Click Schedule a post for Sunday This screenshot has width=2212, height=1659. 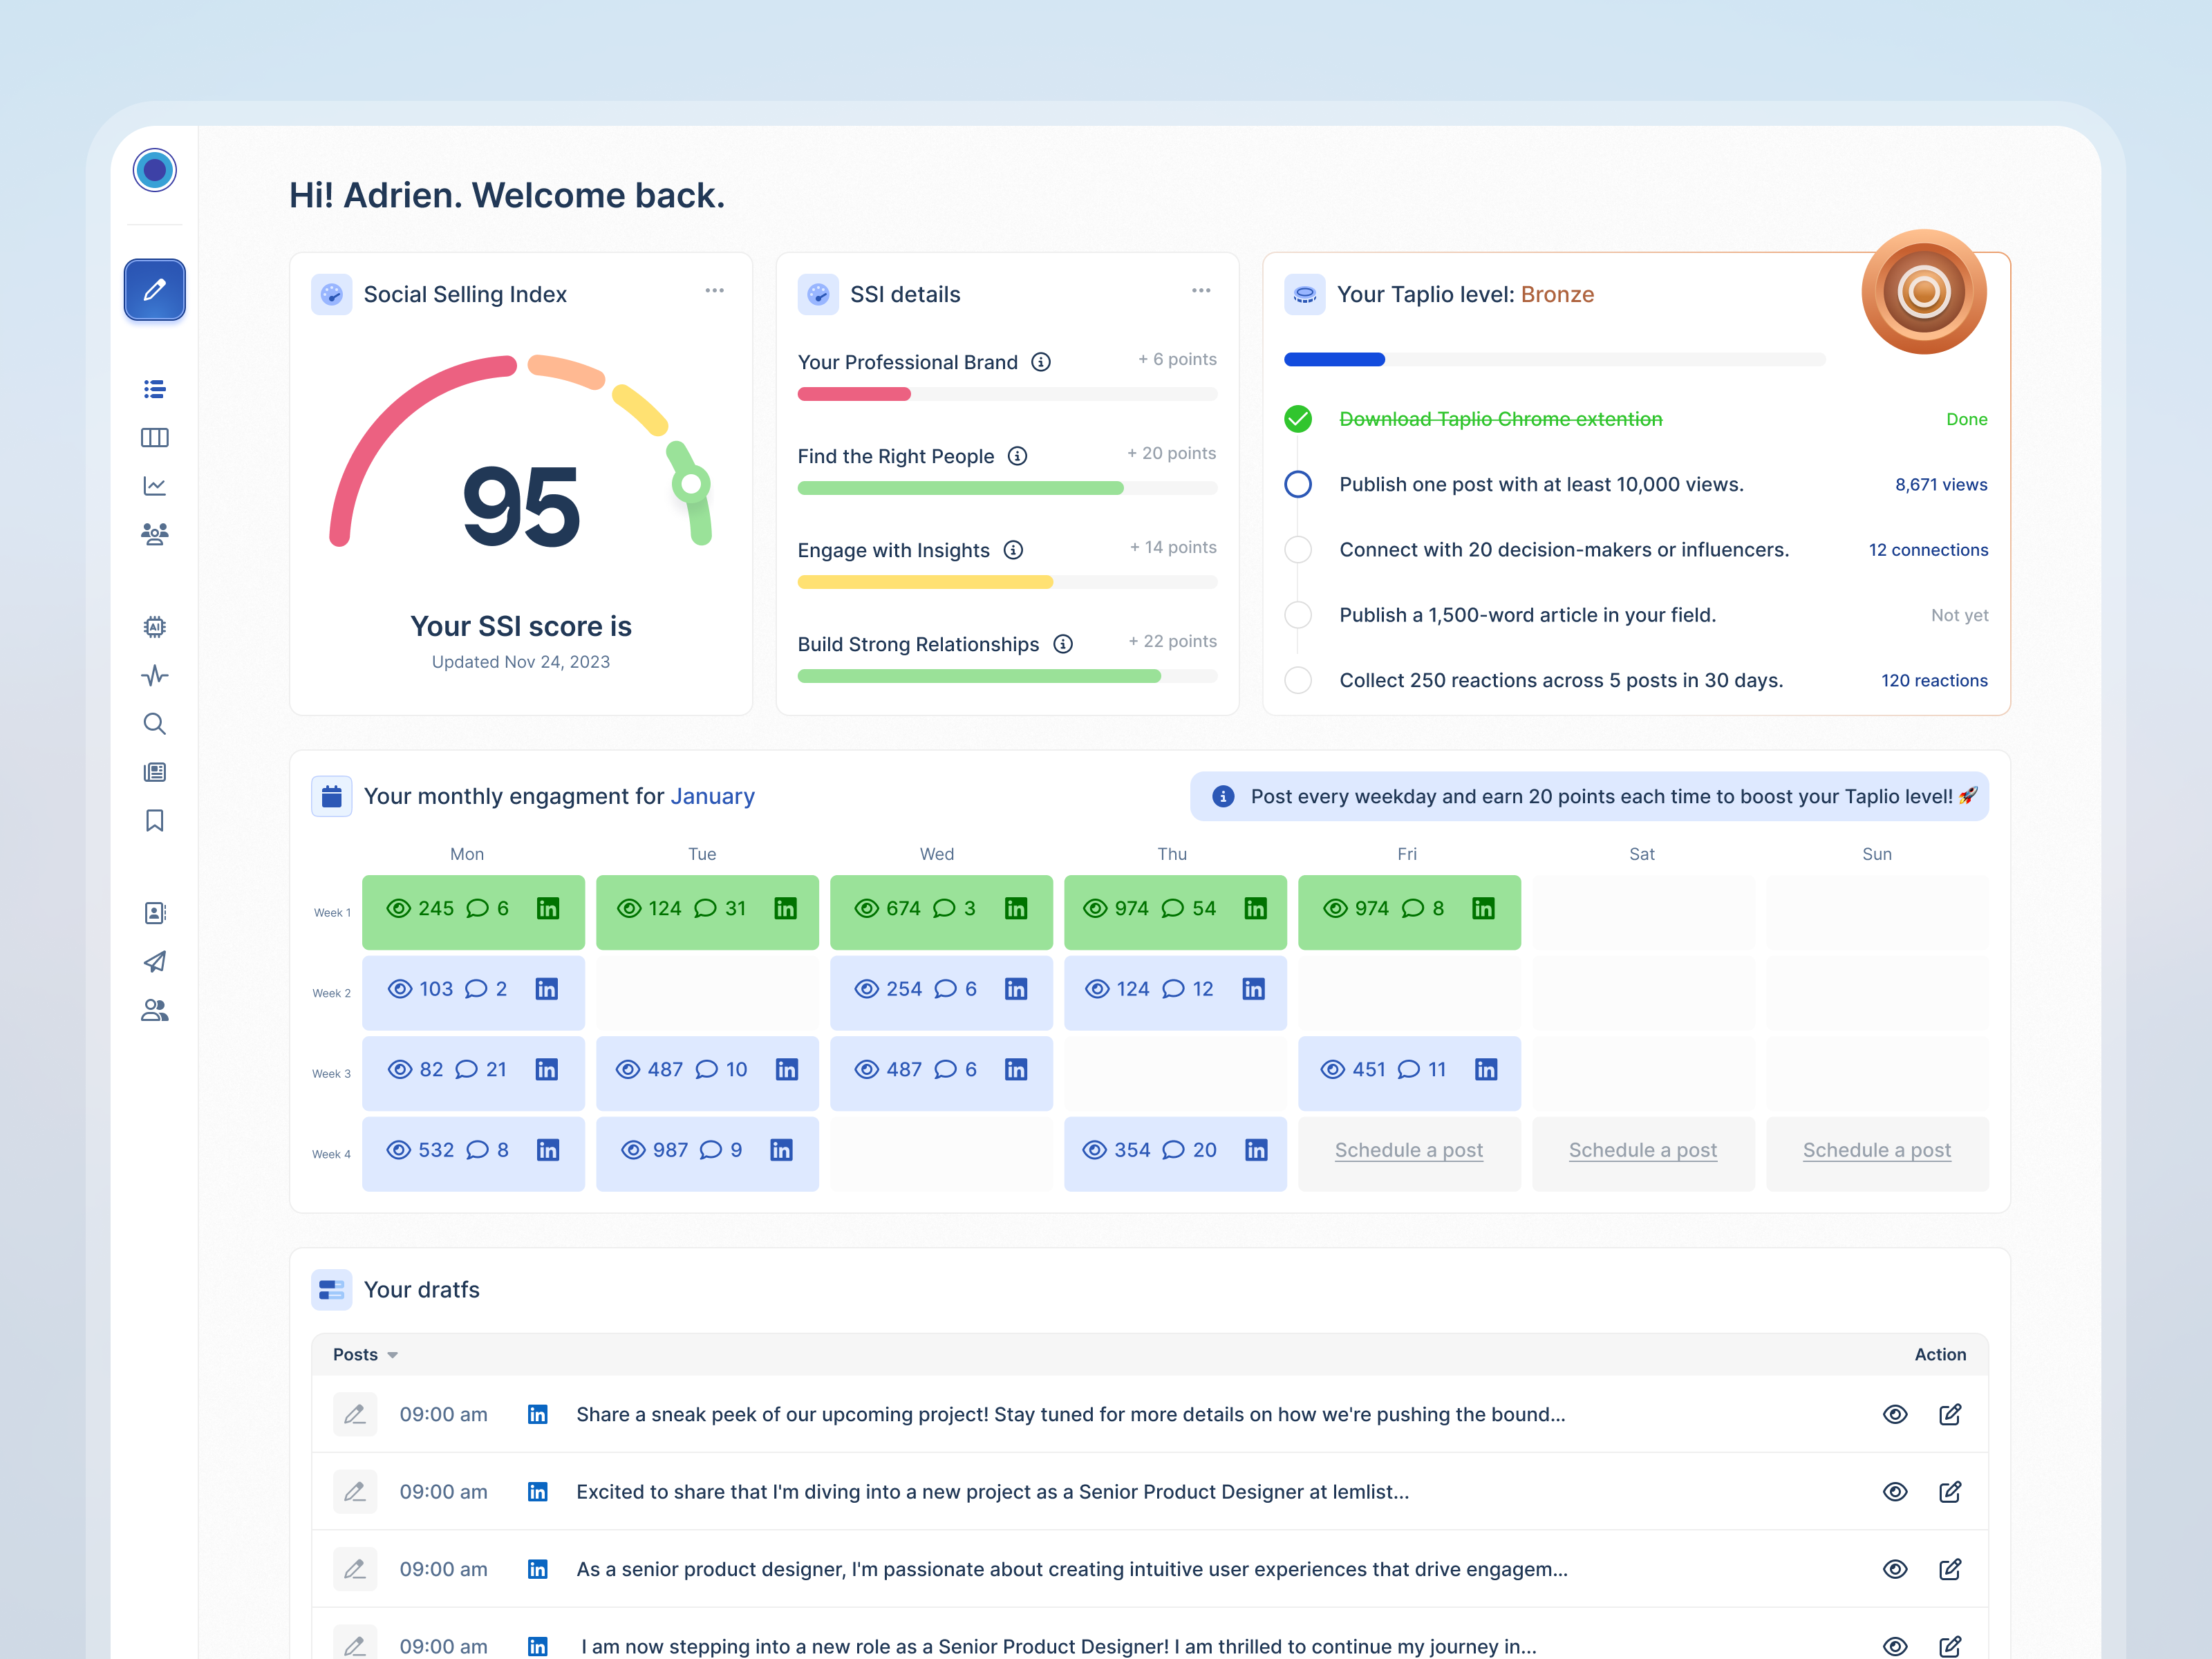pyautogui.click(x=1877, y=1150)
